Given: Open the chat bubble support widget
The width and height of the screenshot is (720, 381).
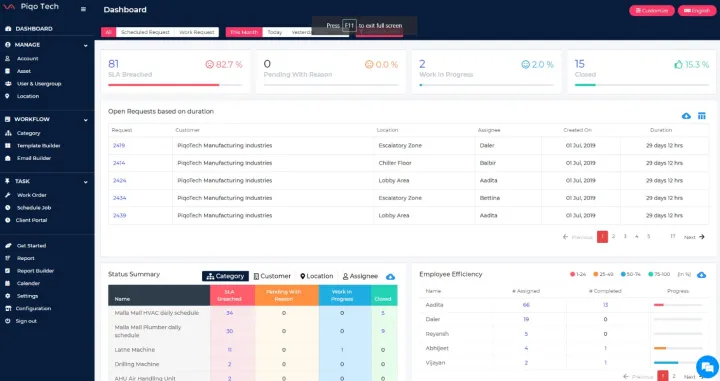Looking at the screenshot, I should [x=708, y=367].
